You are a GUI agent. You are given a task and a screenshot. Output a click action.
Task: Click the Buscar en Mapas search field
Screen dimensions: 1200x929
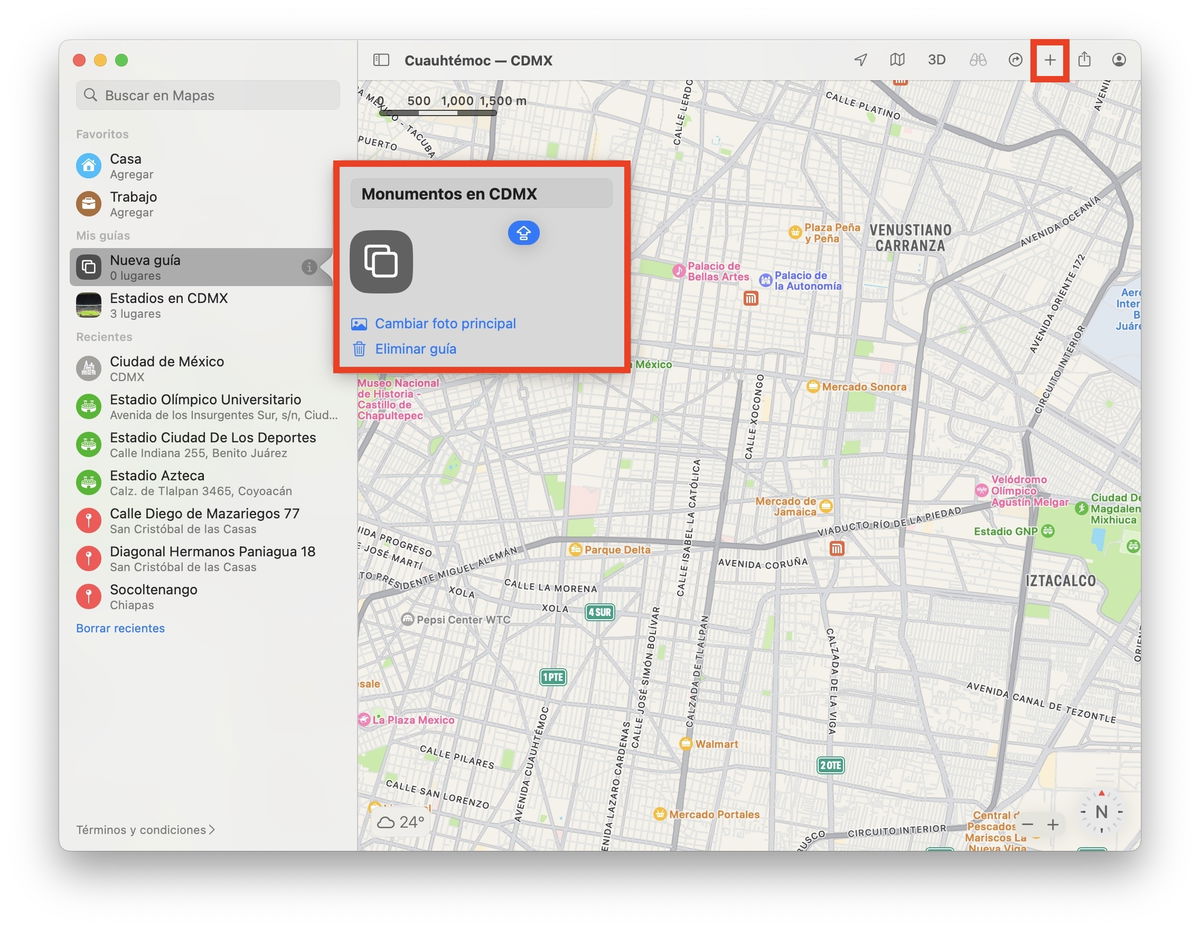207,95
